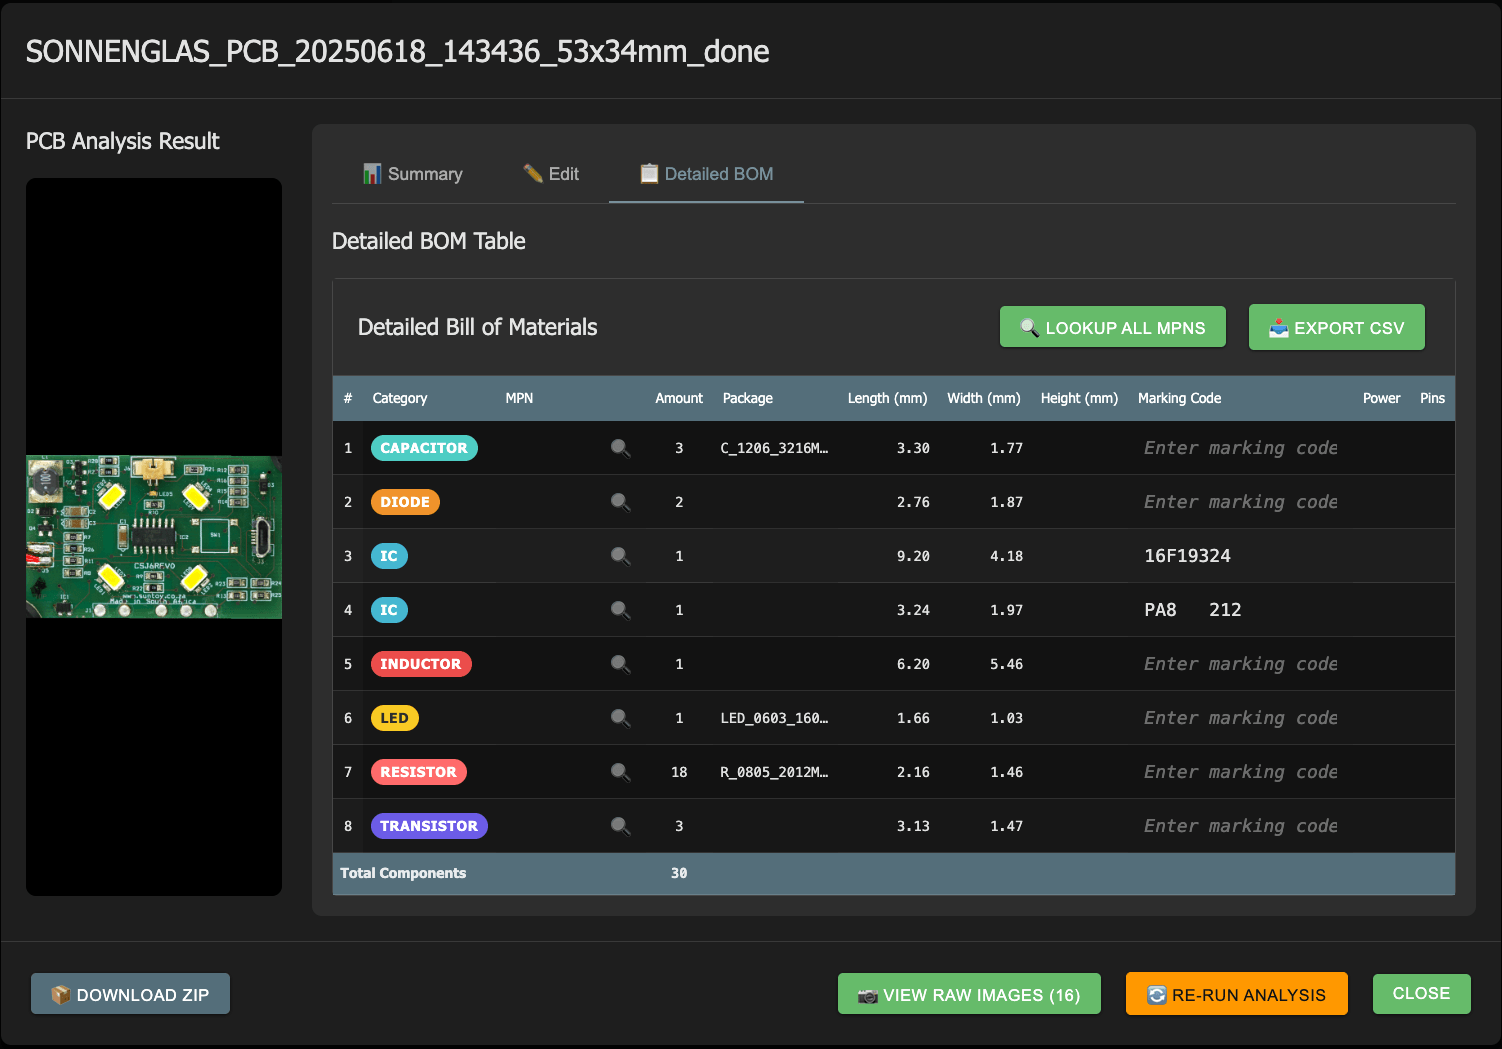Image resolution: width=1502 pixels, height=1049 pixels.
Task: Click lookup magnifier in the INDUCTOR row
Action: coord(620,664)
